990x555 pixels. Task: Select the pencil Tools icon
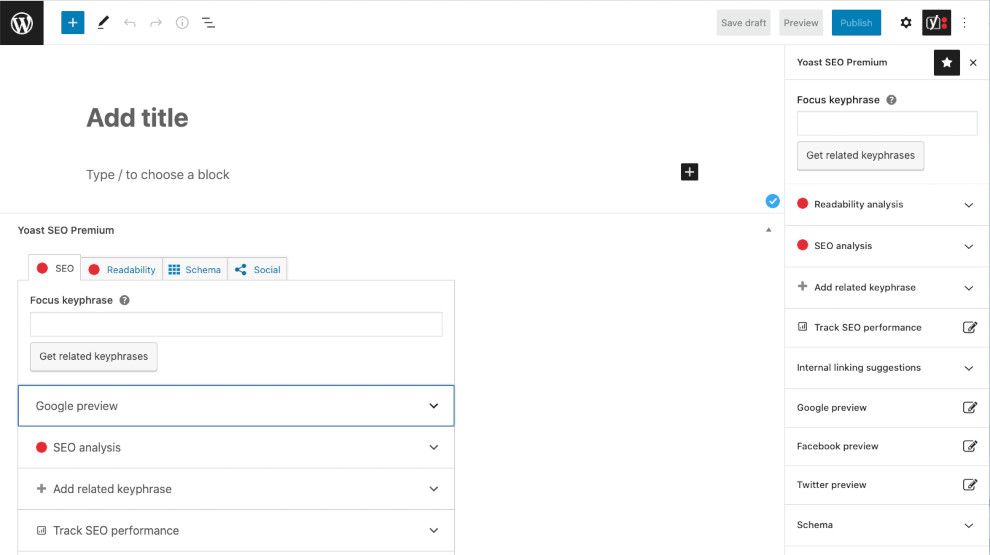[103, 23]
